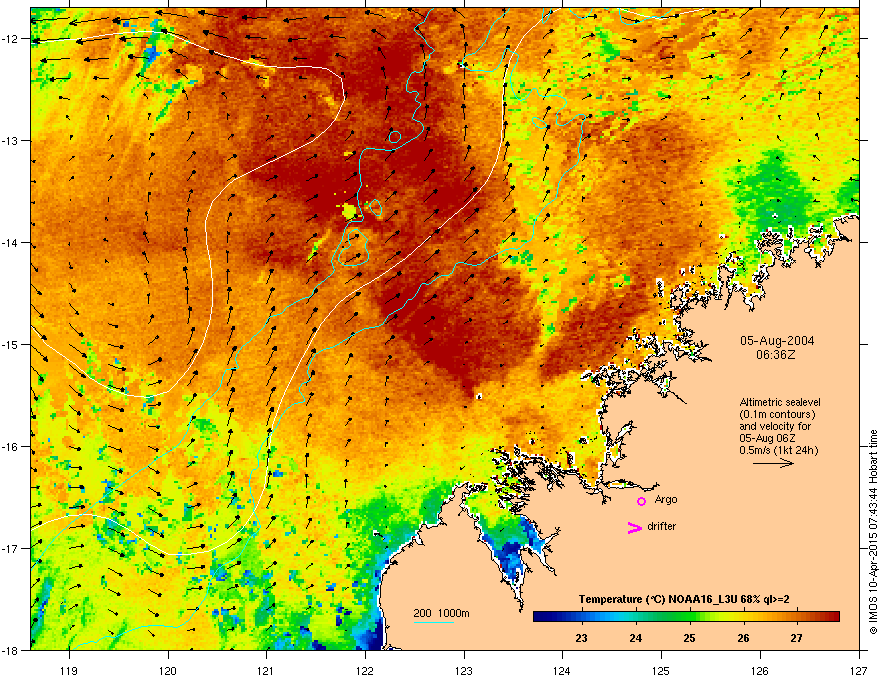The width and height of the screenshot is (880, 680).
Task: Click the latitude axis label '-17'
Action: 12,548
